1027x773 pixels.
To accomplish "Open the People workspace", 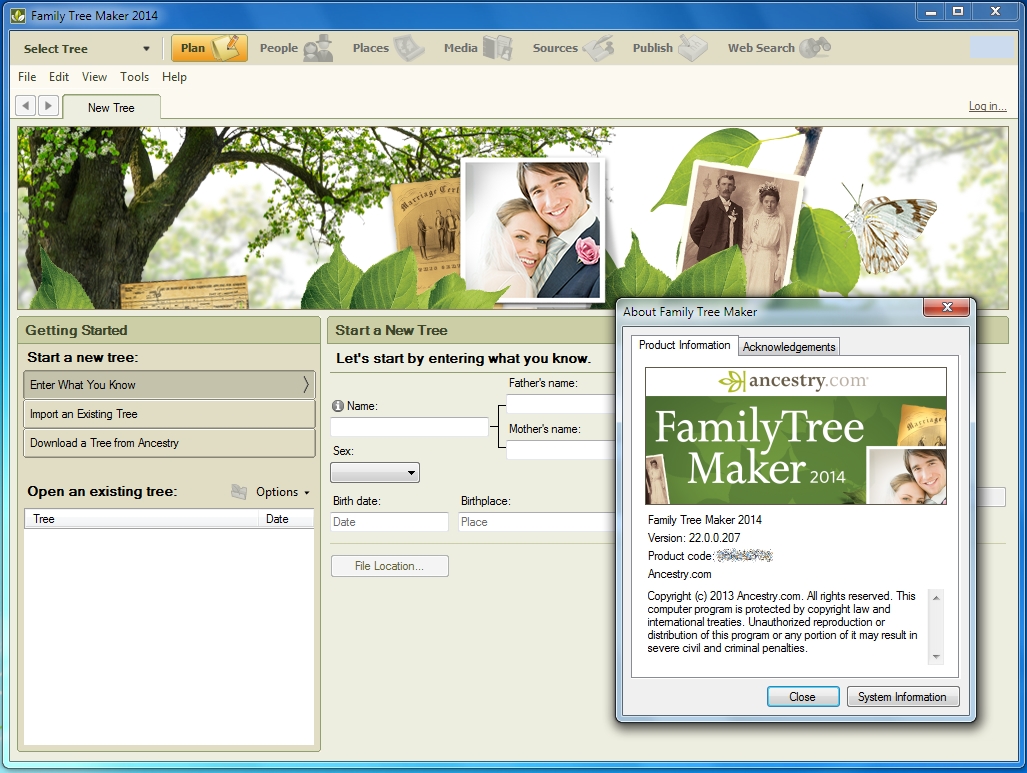I will point(296,48).
